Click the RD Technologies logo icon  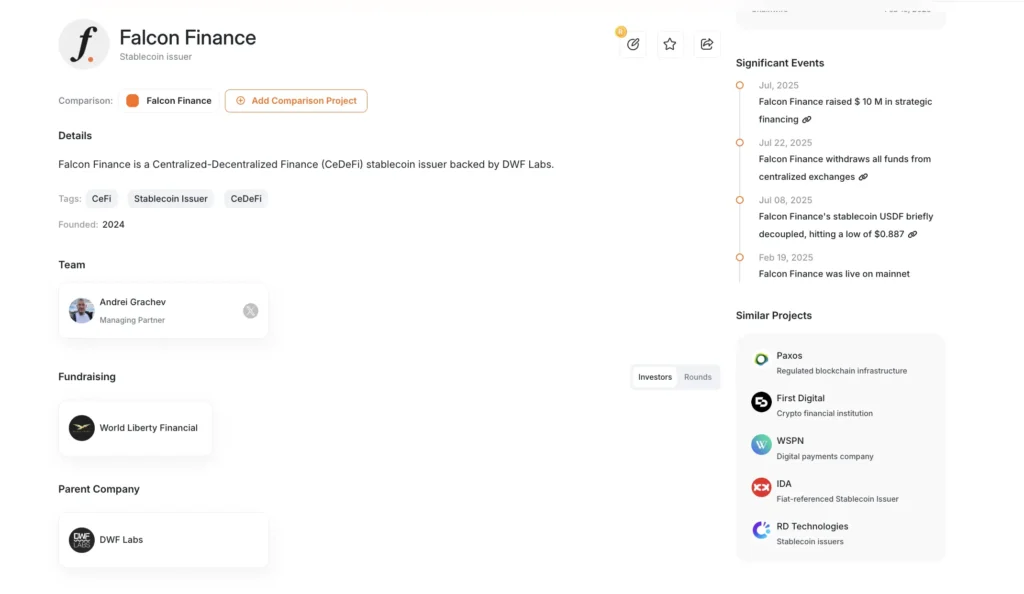(x=761, y=530)
